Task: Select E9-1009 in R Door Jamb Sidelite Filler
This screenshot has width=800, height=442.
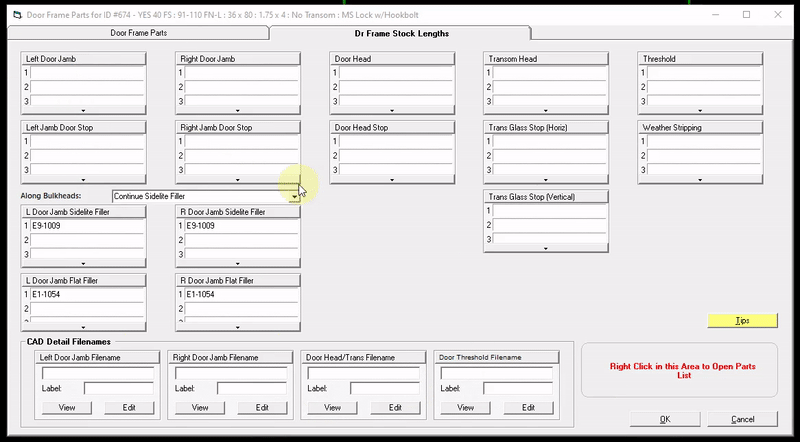Action: (x=242, y=226)
